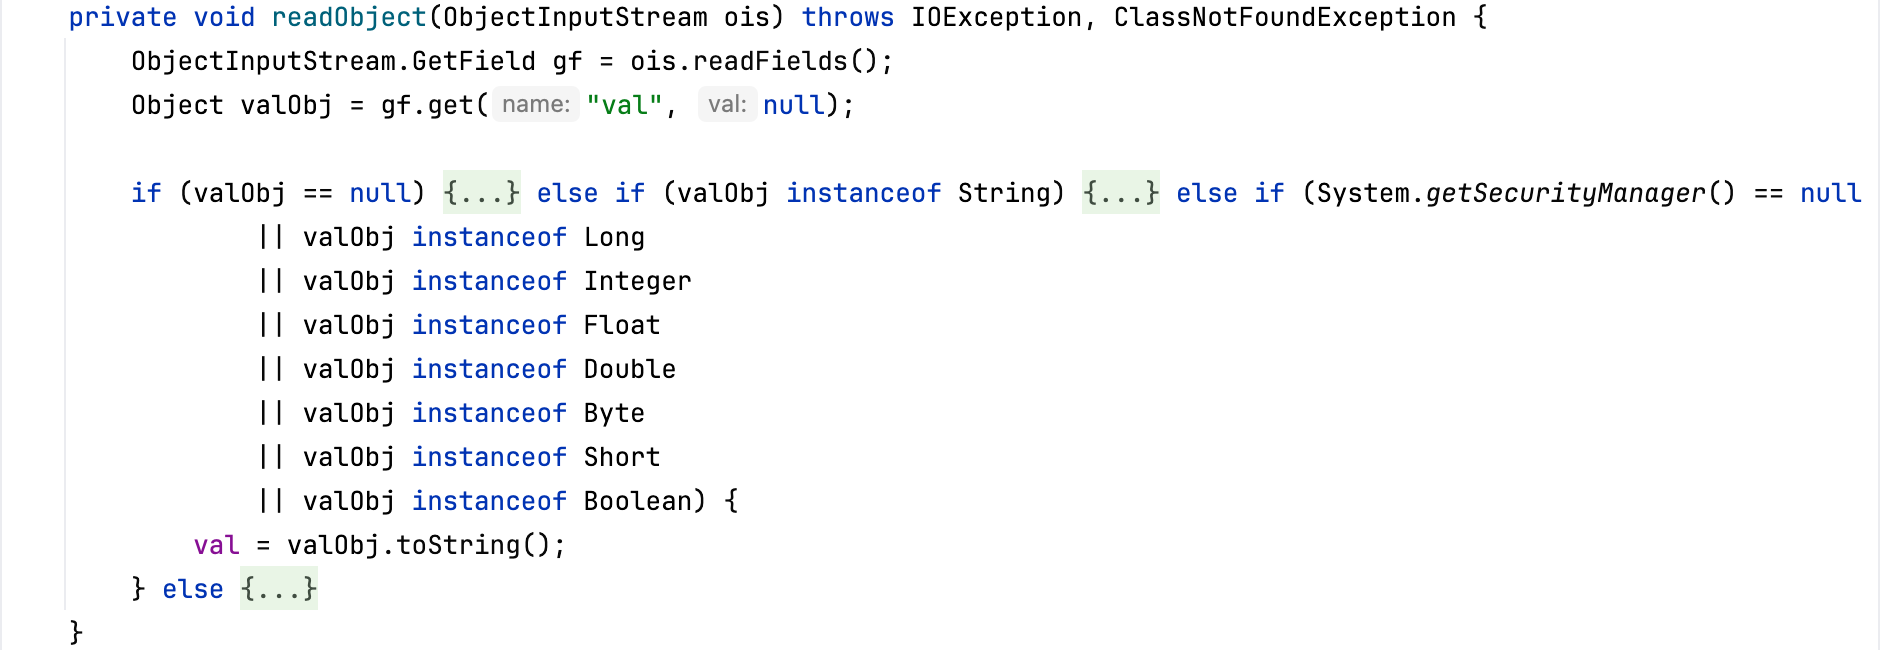Click the Short type in condition
The image size is (1880, 650).
[x=622, y=457]
